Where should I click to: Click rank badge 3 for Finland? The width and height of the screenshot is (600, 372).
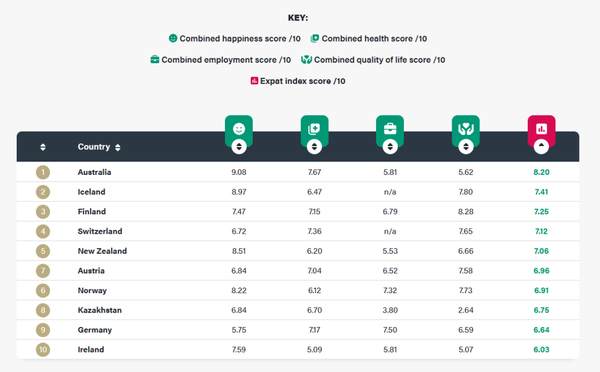(x=43, y=212)
